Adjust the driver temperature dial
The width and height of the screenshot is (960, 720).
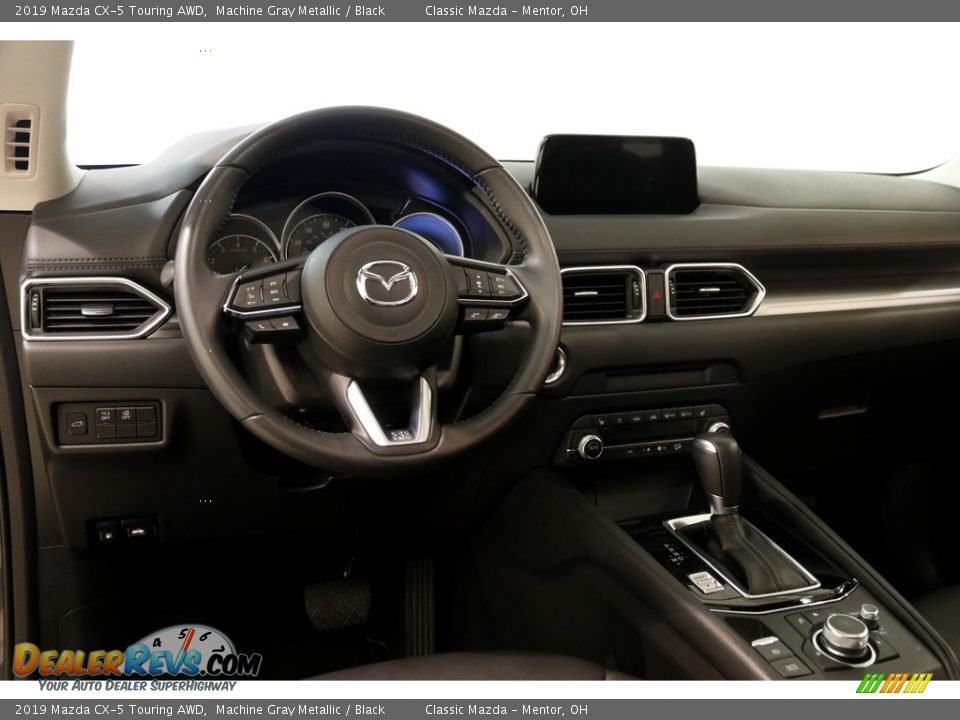591,445
